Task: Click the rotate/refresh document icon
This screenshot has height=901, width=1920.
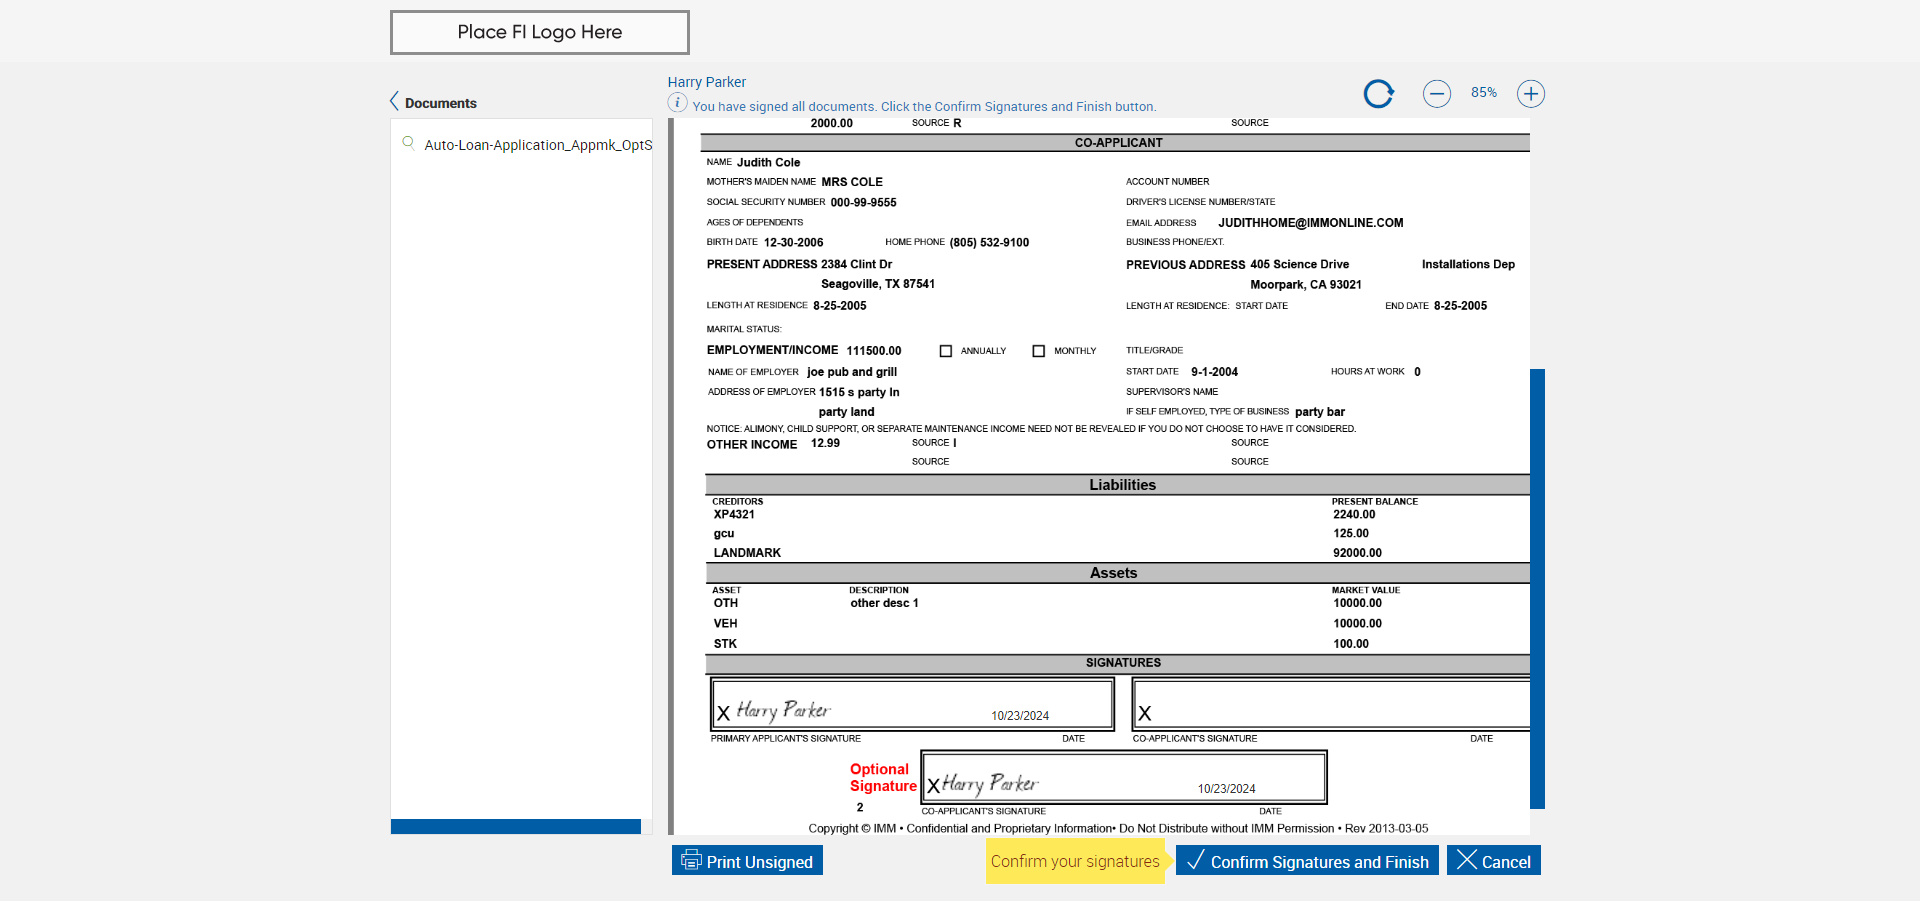Action: pyautogui.click(x=1378, y=94)
